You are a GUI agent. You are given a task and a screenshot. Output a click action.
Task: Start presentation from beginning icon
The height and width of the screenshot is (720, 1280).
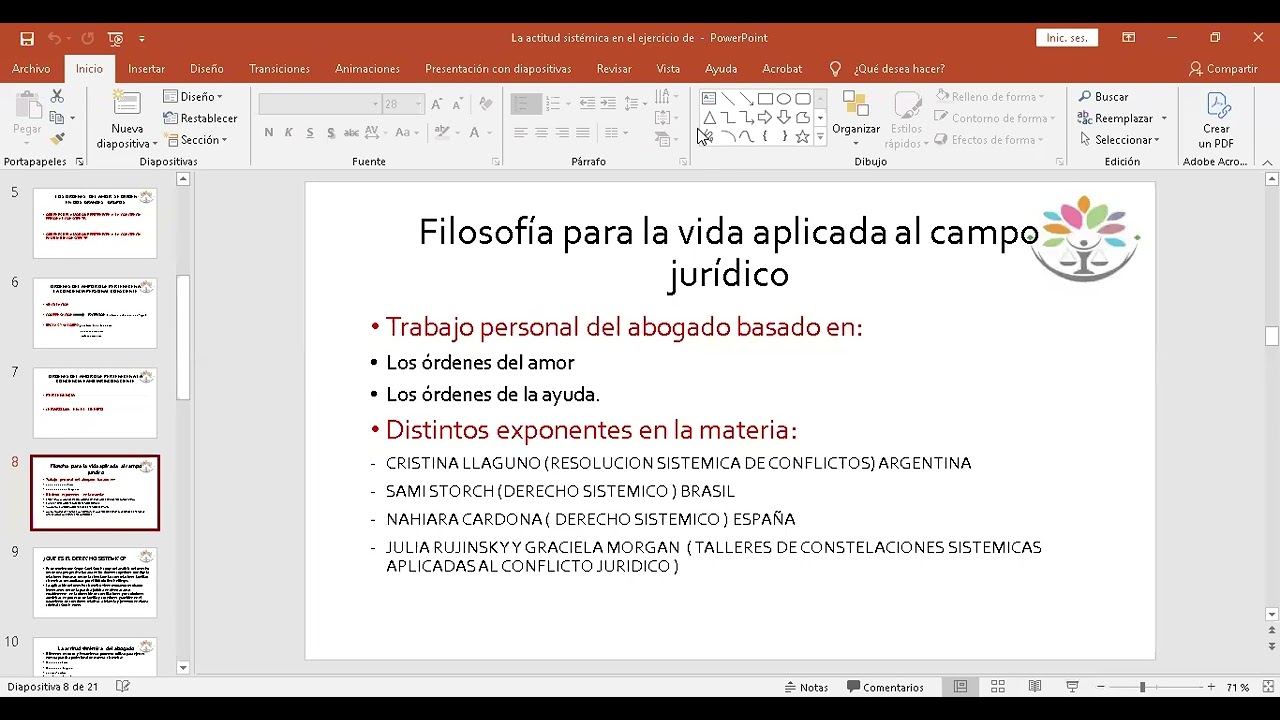(x=115, y=38)
